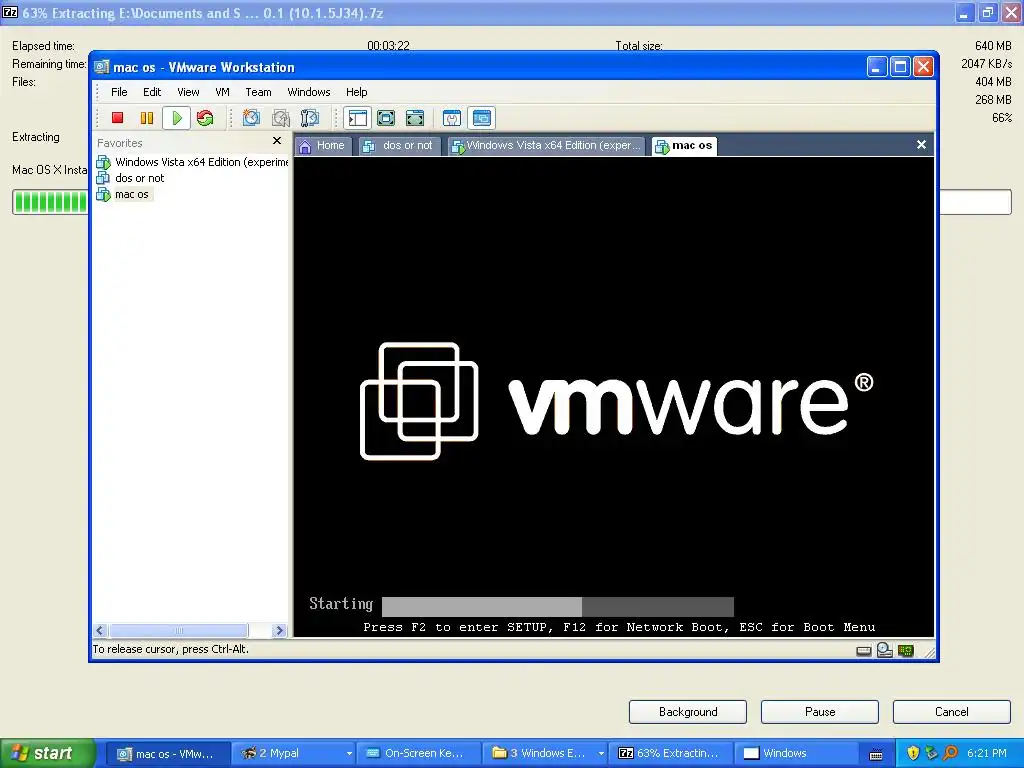Click the network adapter status icon
This screenshot has width=1024, height=768.
(906, 650)
